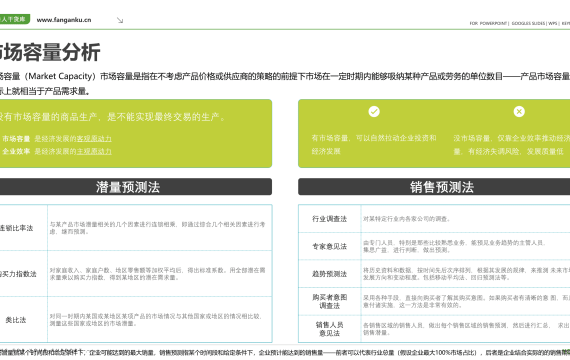
Task: Select the 连锁比率法 table cell
Action: coord(24,228)
